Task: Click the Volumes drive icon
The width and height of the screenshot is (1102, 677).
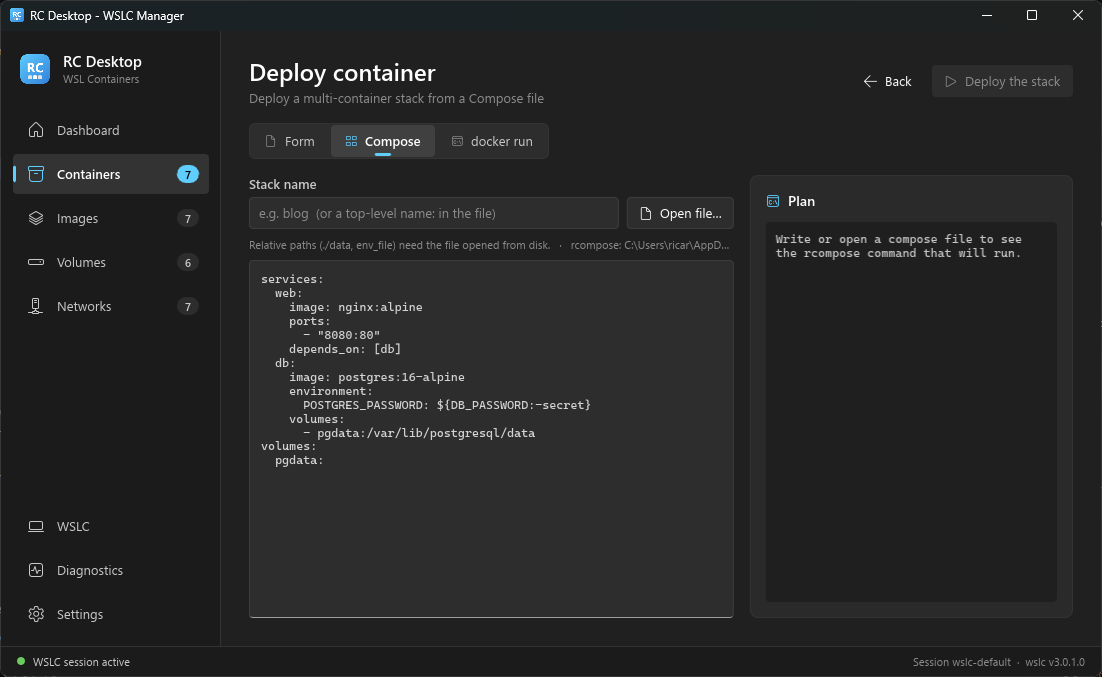Action: 36,262
